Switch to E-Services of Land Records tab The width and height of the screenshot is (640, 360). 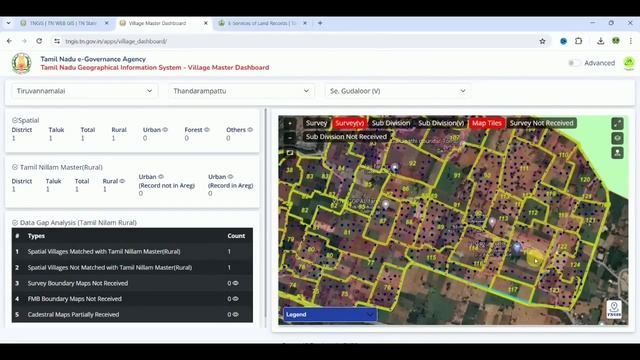(x=262, y=23)
